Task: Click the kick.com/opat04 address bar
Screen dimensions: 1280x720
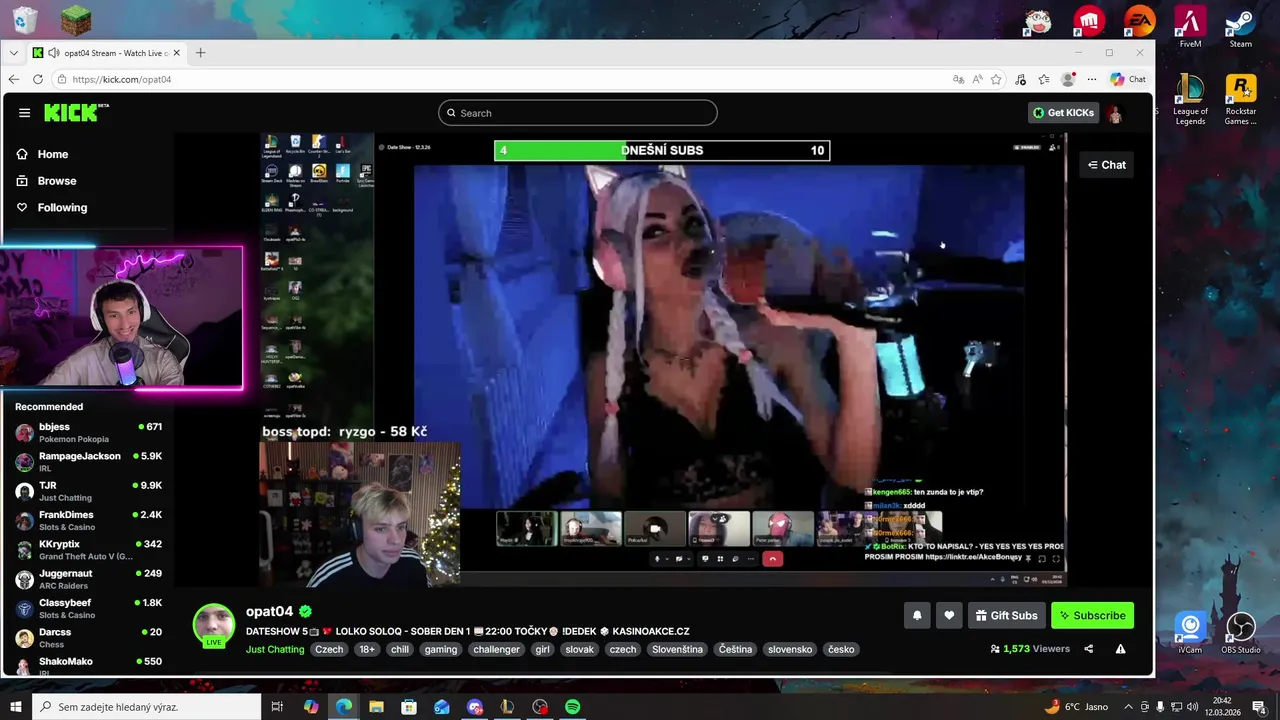Action: click(500, 79)
